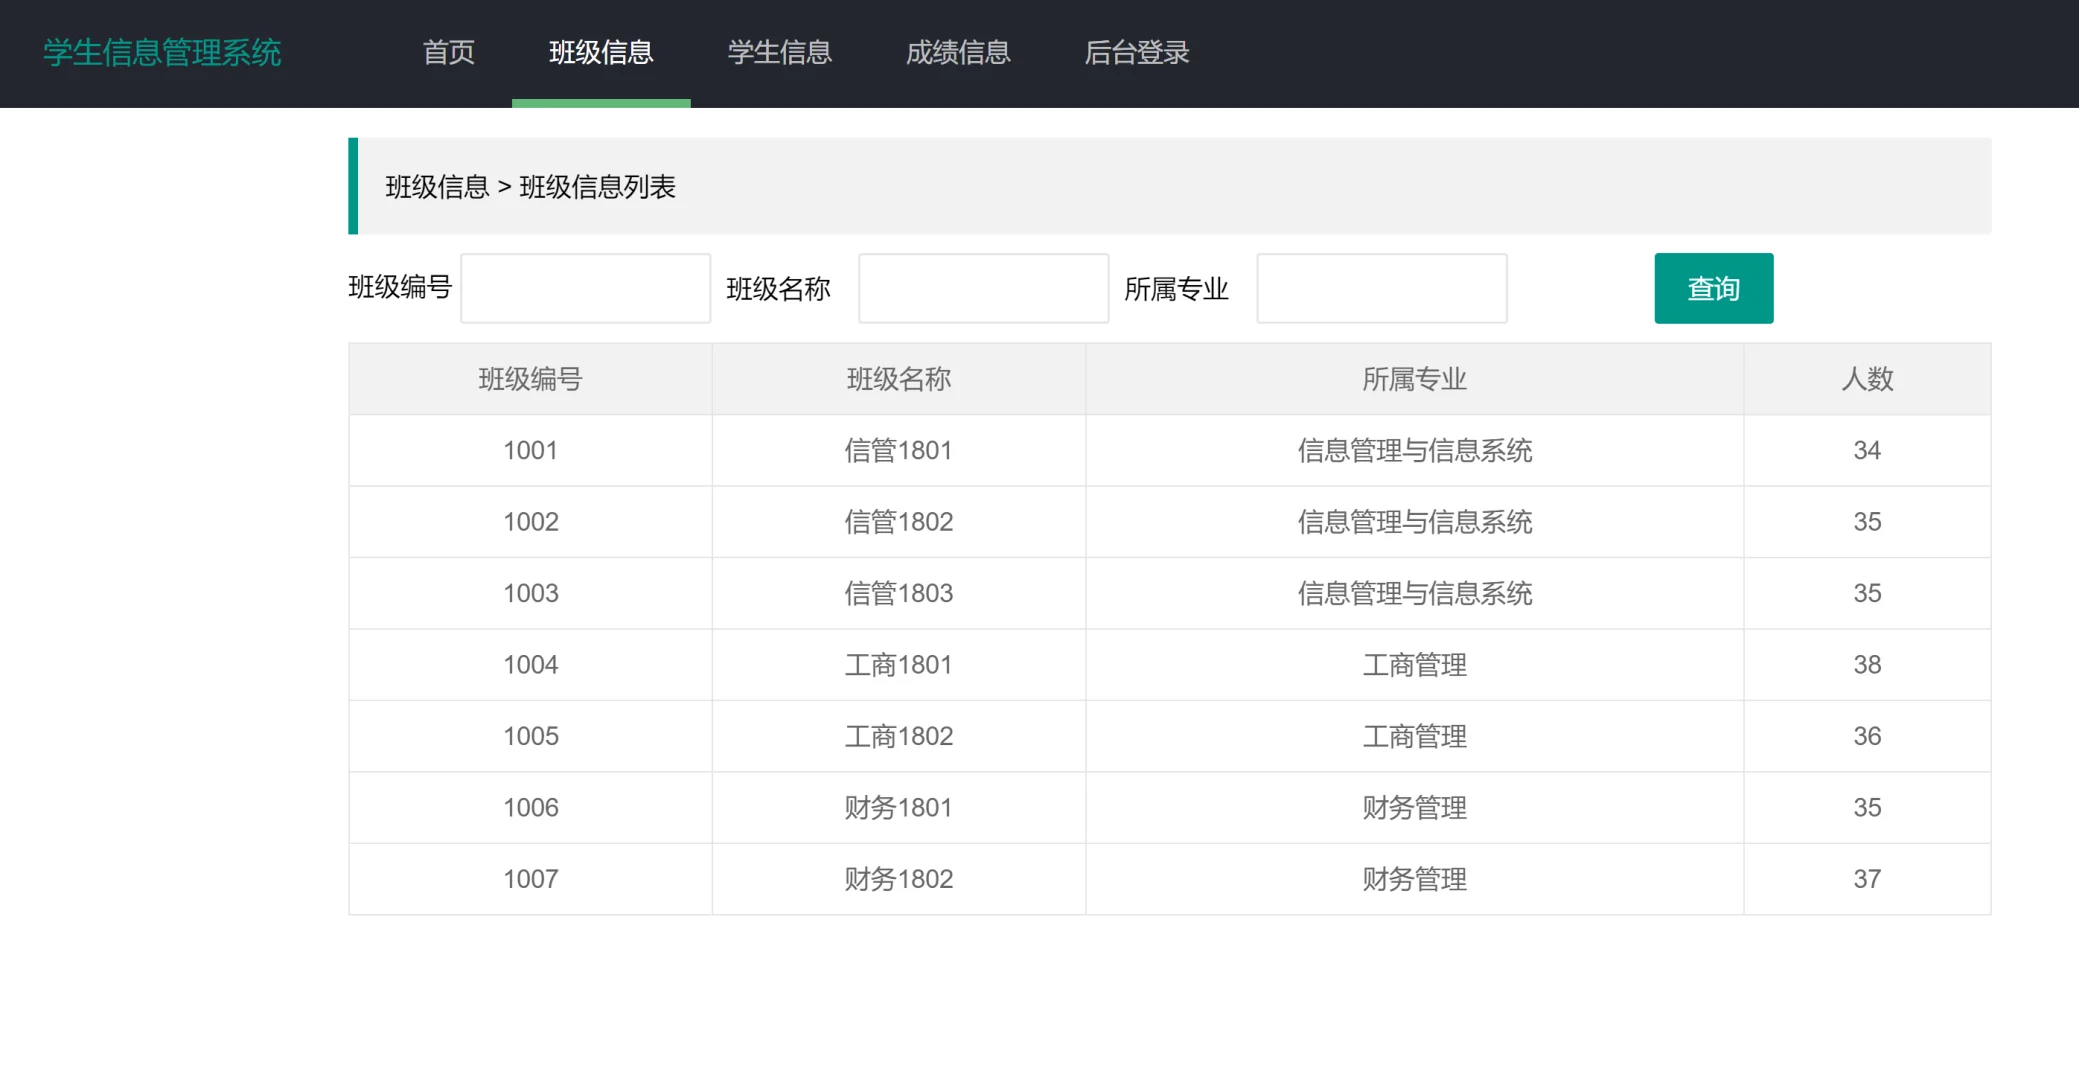Click the 信管1802 class name cell

point(897,521)
